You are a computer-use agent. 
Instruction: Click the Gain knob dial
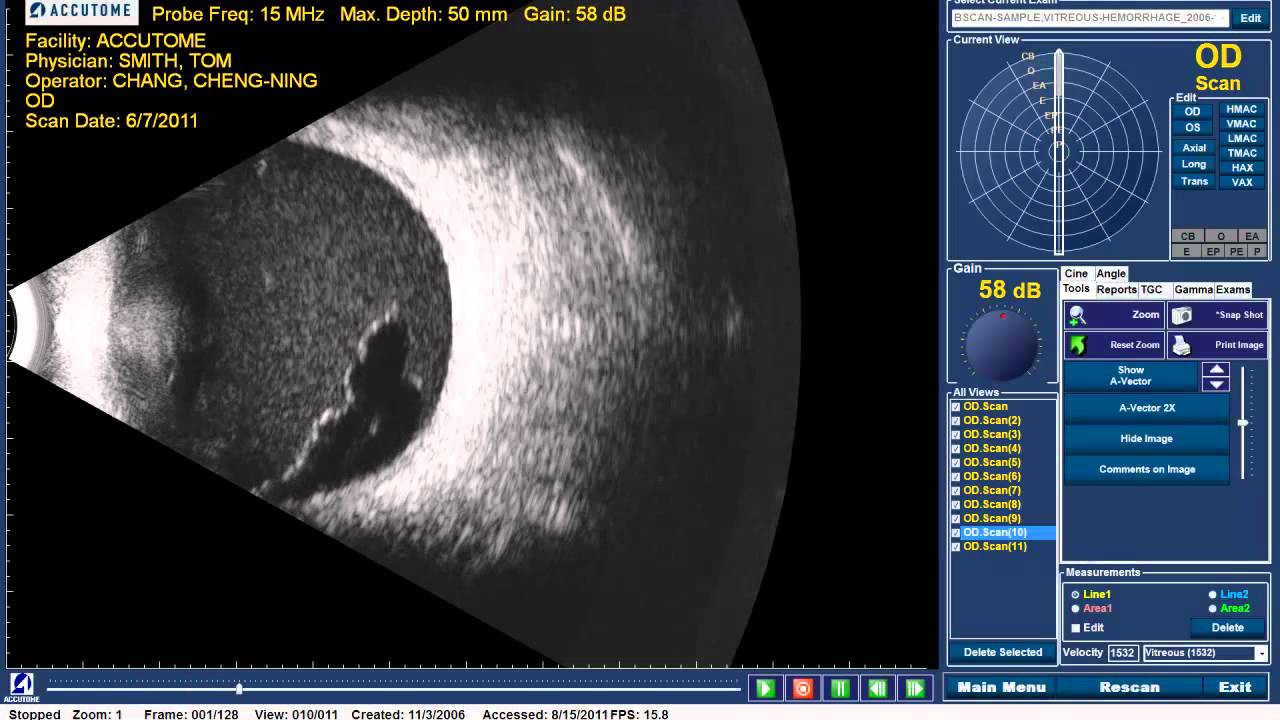(x=1001, y=343)
